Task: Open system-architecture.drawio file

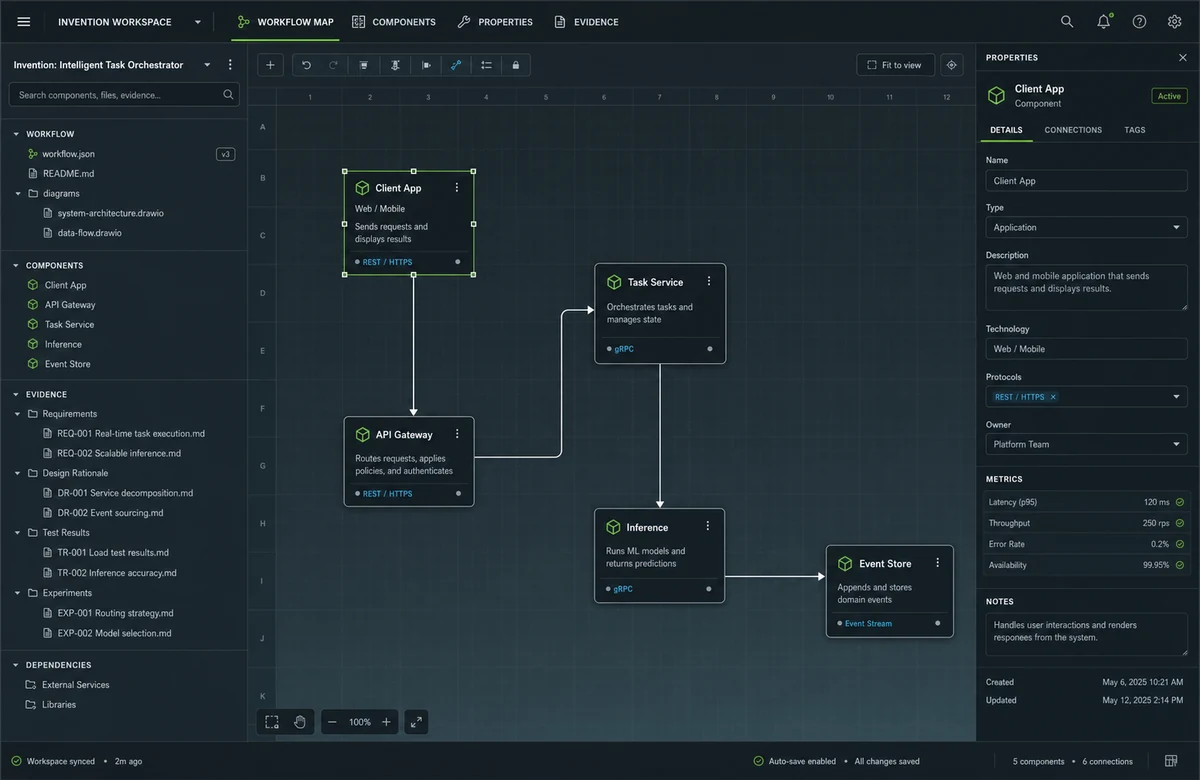Action: point(111,213)
